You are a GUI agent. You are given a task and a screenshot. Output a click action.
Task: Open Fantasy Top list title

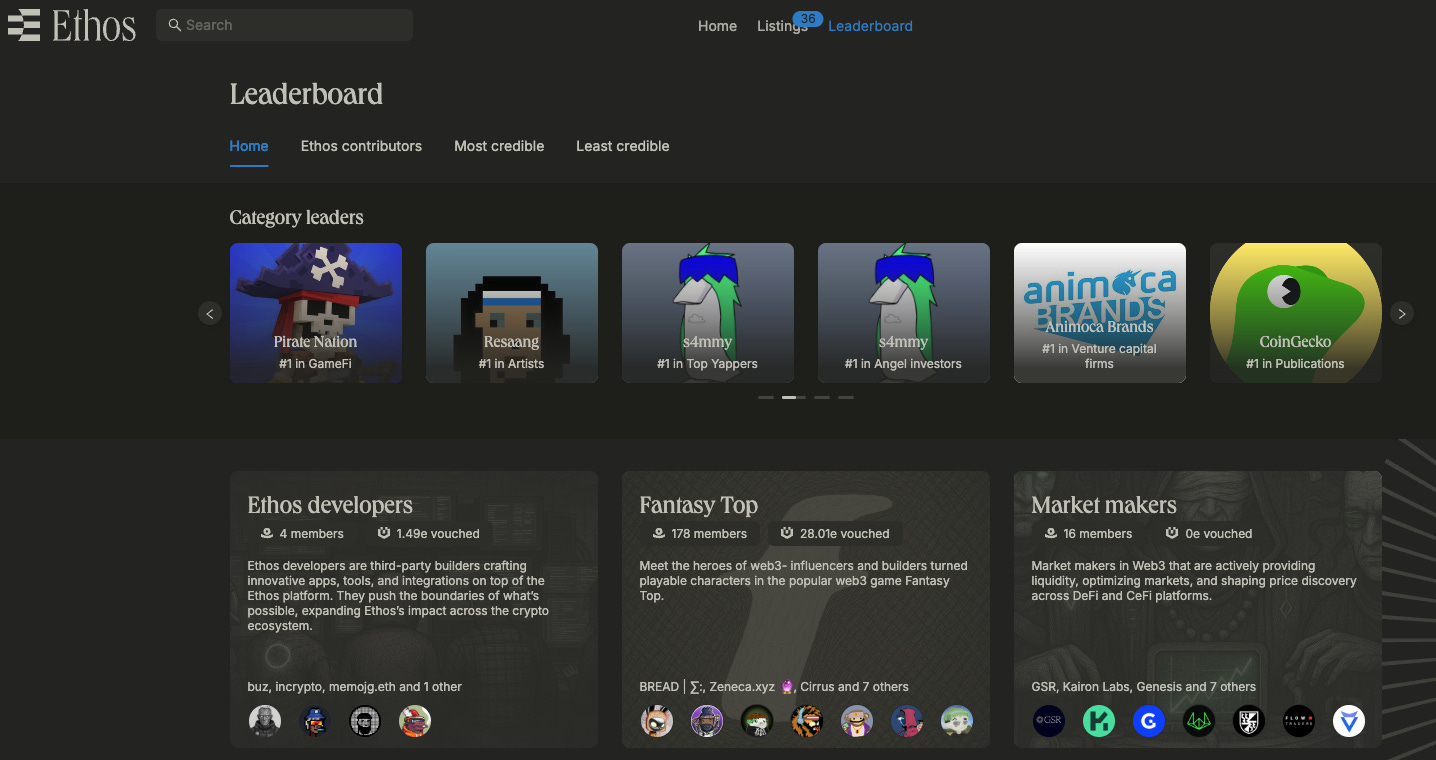(x=699, y=505)
